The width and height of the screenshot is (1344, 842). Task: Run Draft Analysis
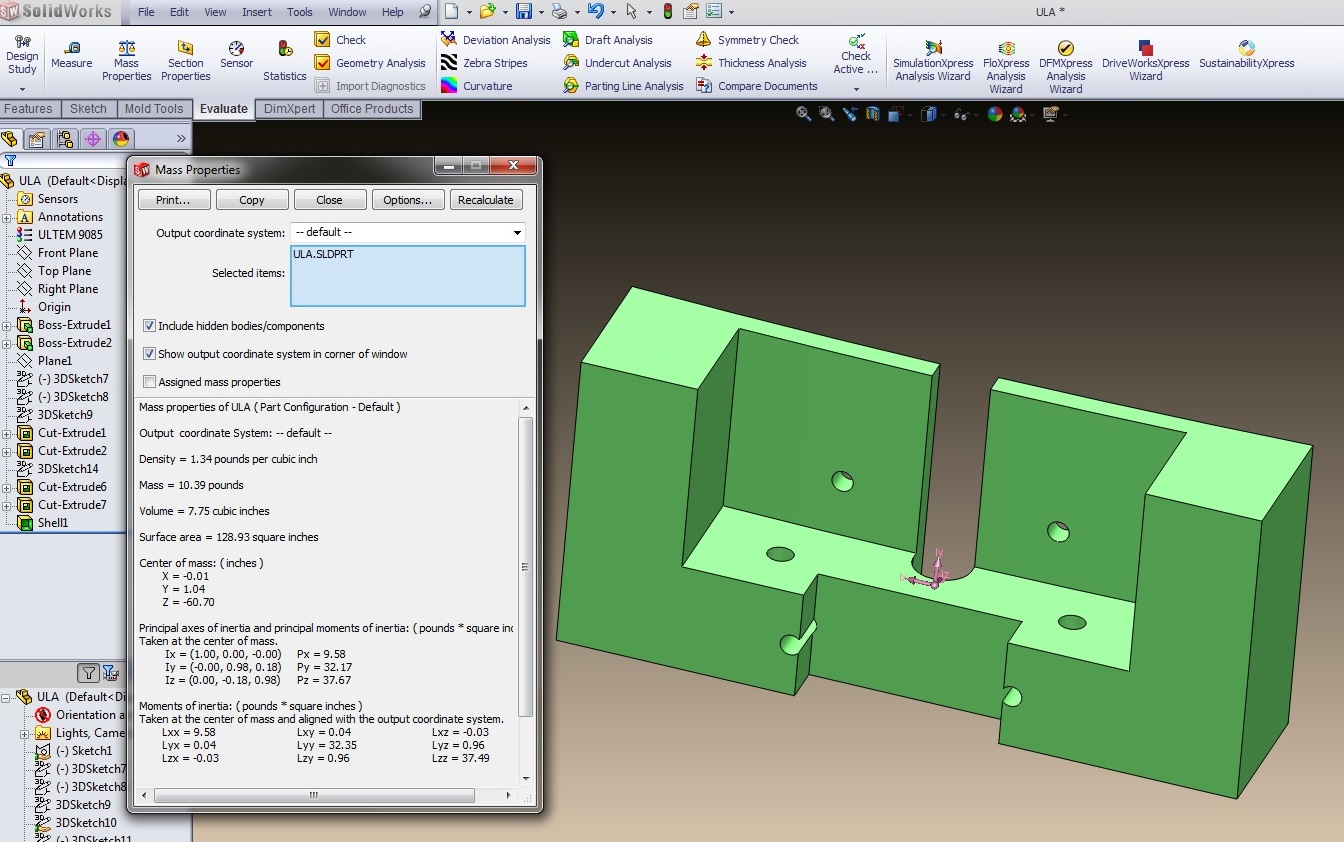point(608,40)
